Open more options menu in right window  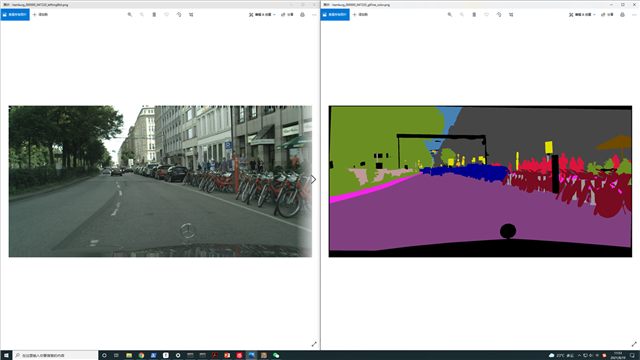[x=634, y=15]
